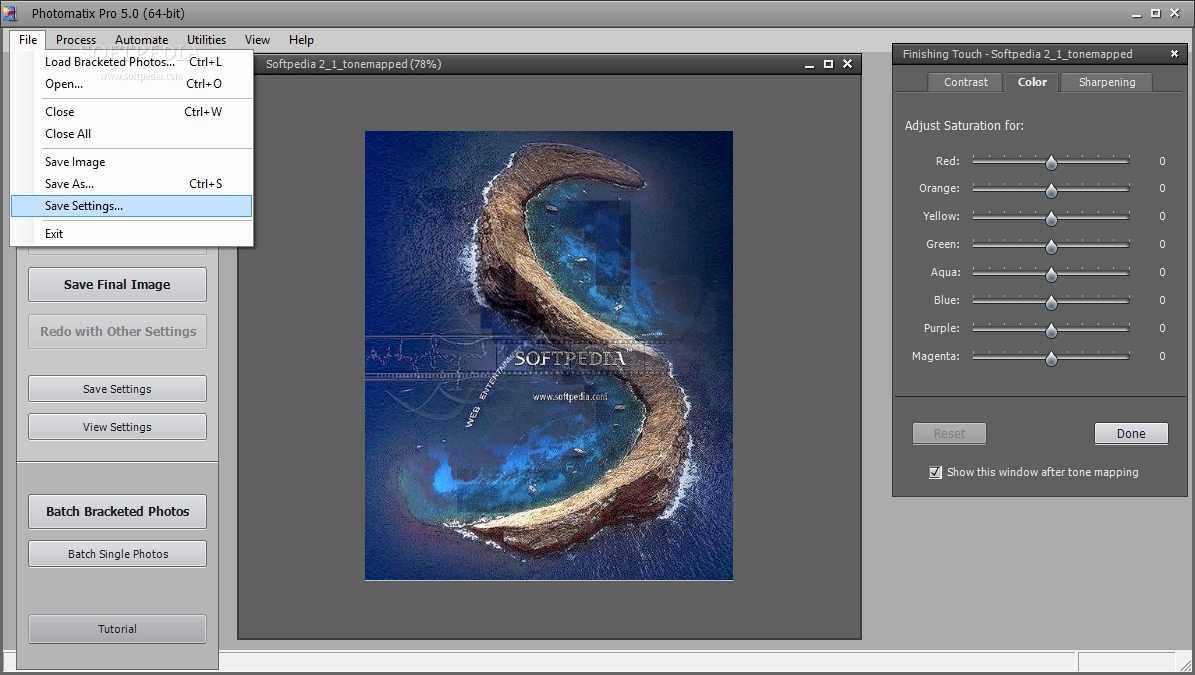Screen dimensions: 1195x675
Task: Choose Close in the File menu
Action: pyautogui.click(x=132, y=112)
